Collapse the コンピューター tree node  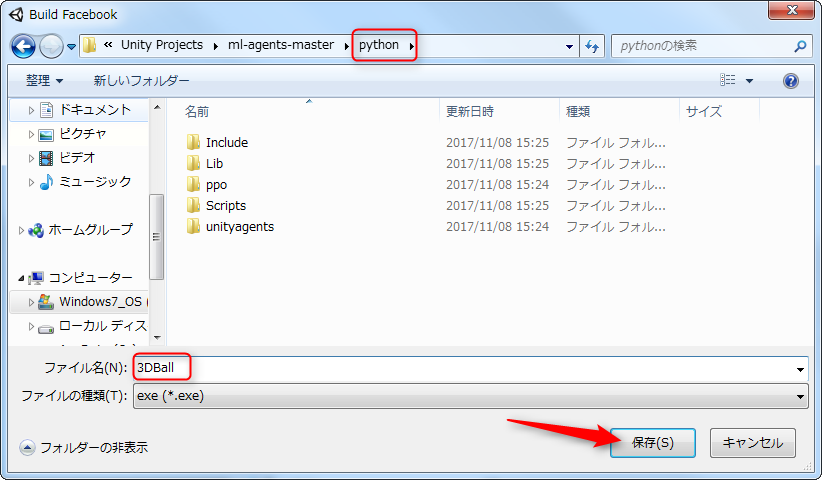pyautogui.click(x=21, y=278)
